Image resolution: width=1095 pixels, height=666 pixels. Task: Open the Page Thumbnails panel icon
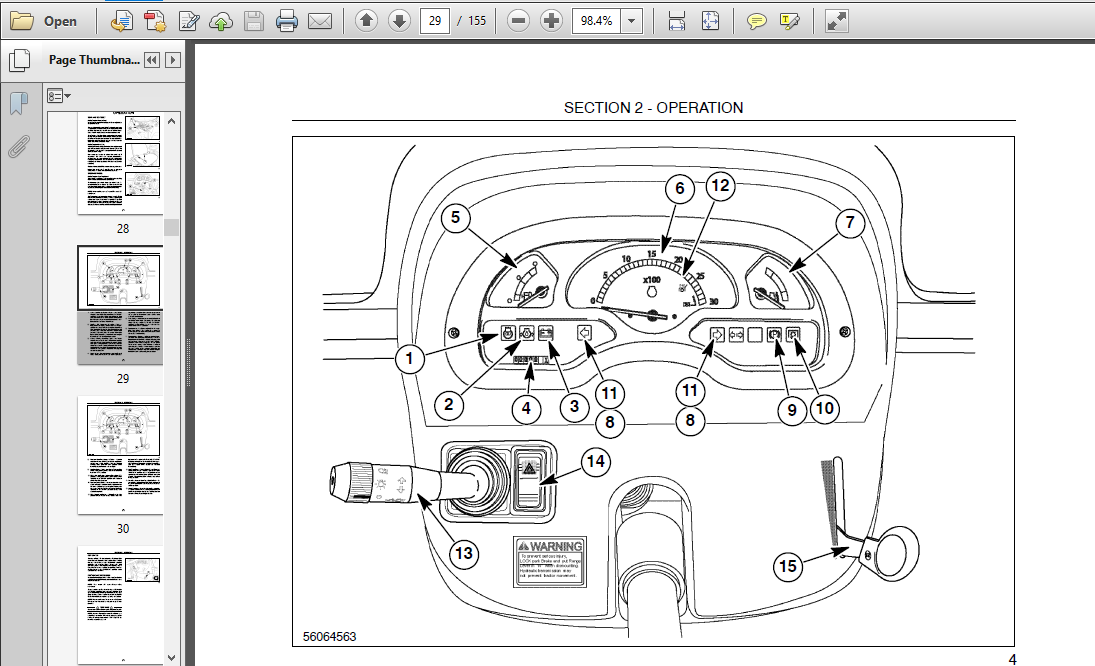20,60
